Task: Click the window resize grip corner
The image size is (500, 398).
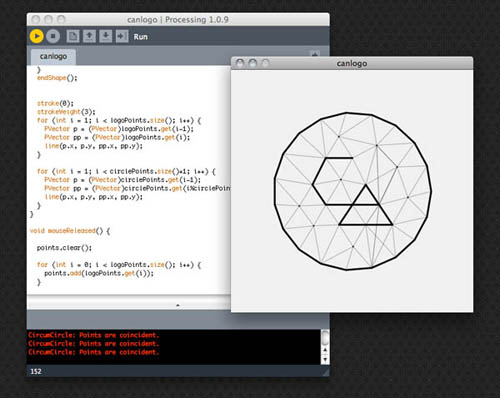Action: (x=325, y=372)
